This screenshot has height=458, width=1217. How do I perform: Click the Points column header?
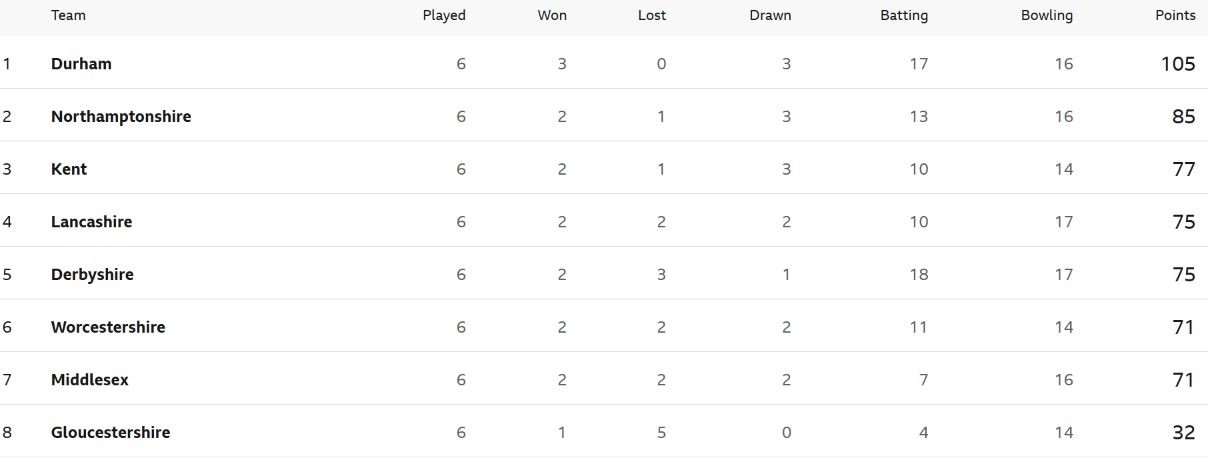pos(1175,15)
